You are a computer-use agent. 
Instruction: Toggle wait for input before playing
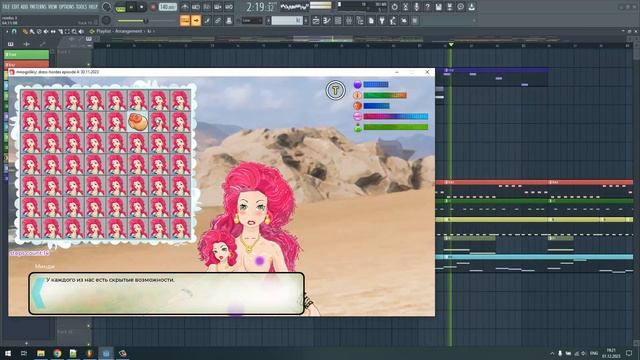pyautogui.click(x=196, y=7)
